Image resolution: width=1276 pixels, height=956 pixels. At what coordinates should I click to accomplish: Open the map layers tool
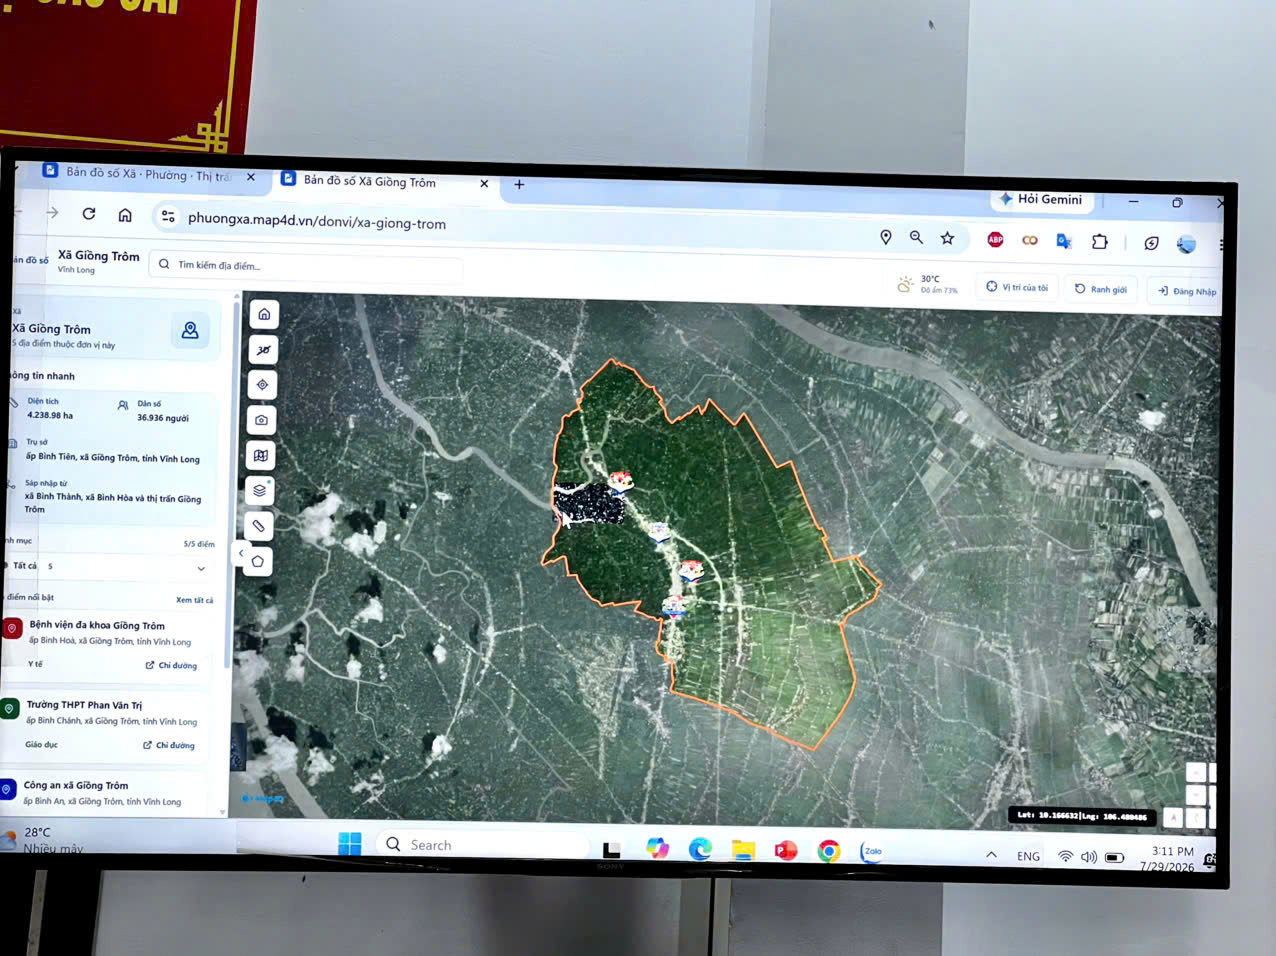(260, 490)
